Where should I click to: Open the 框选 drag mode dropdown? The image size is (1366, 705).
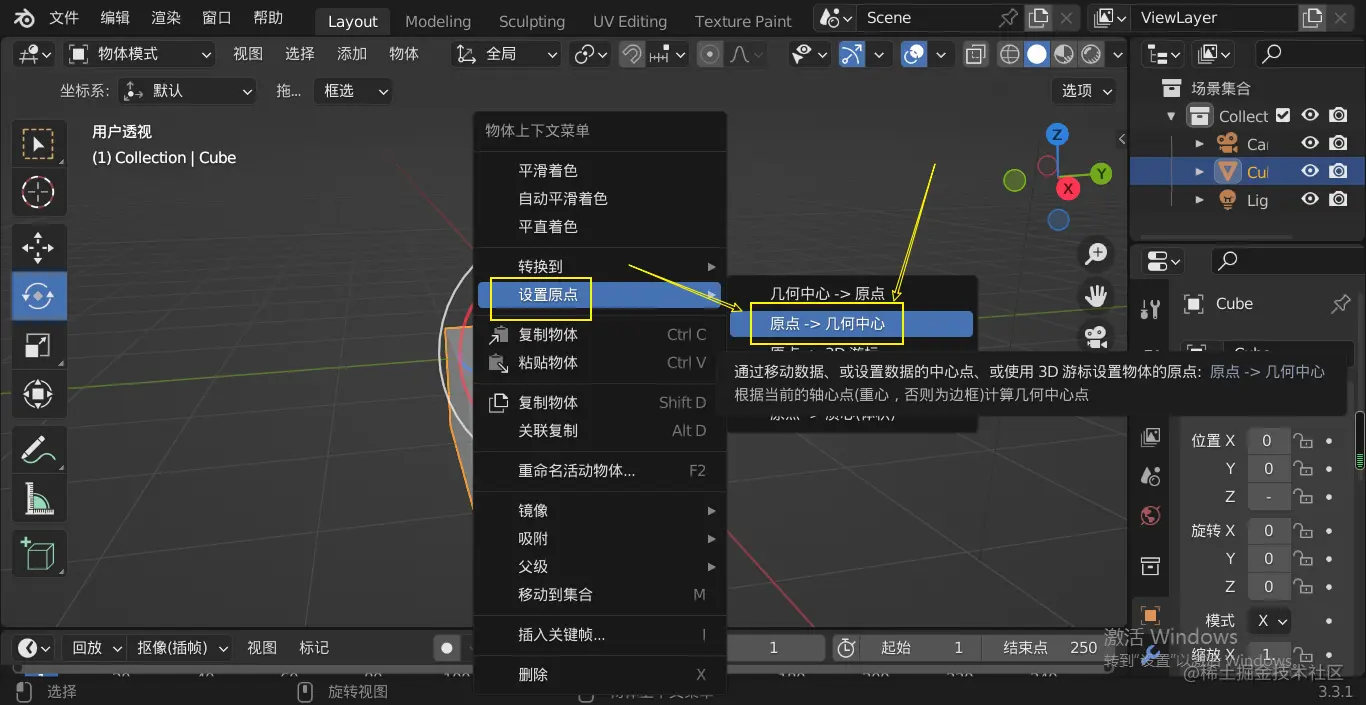(x=353, y=91)
